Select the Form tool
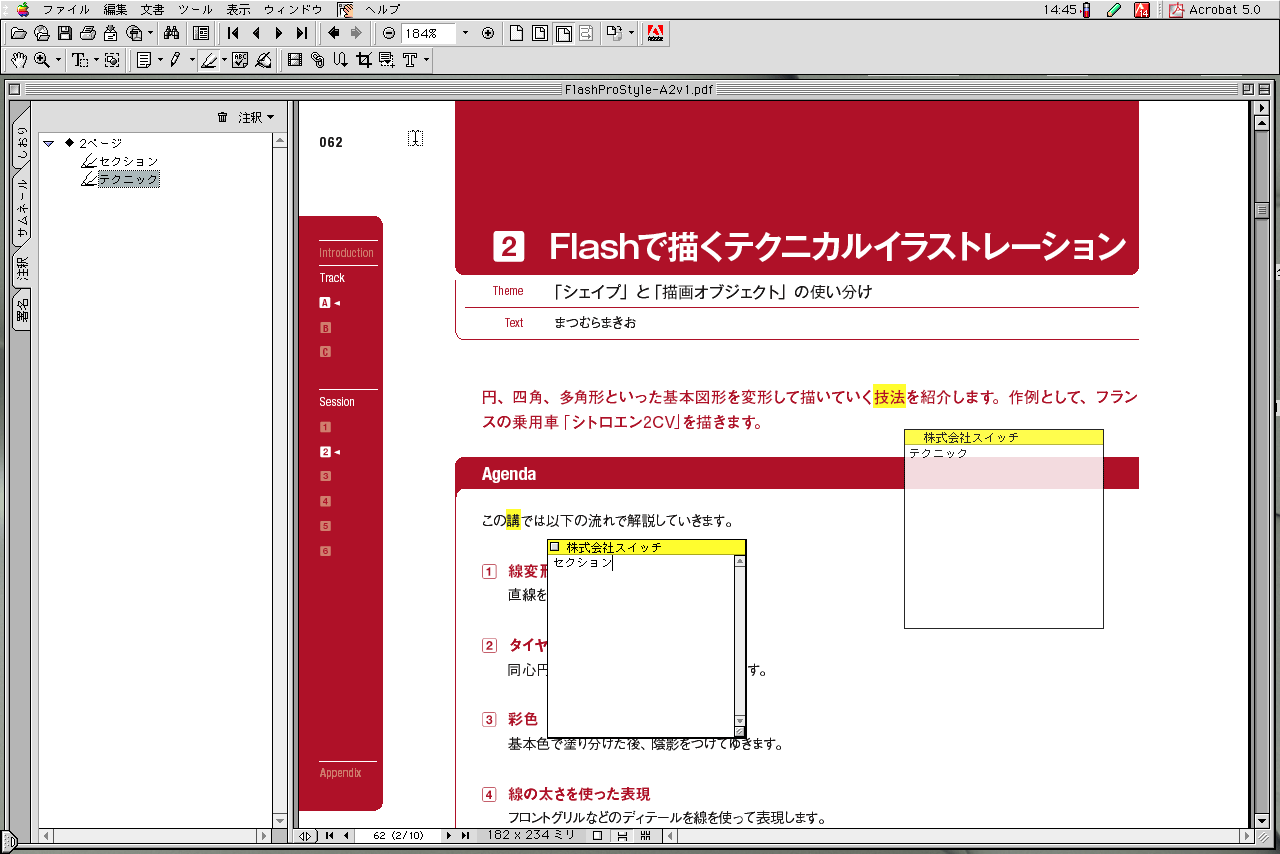The image size is (1280, 854). point(387,60)
